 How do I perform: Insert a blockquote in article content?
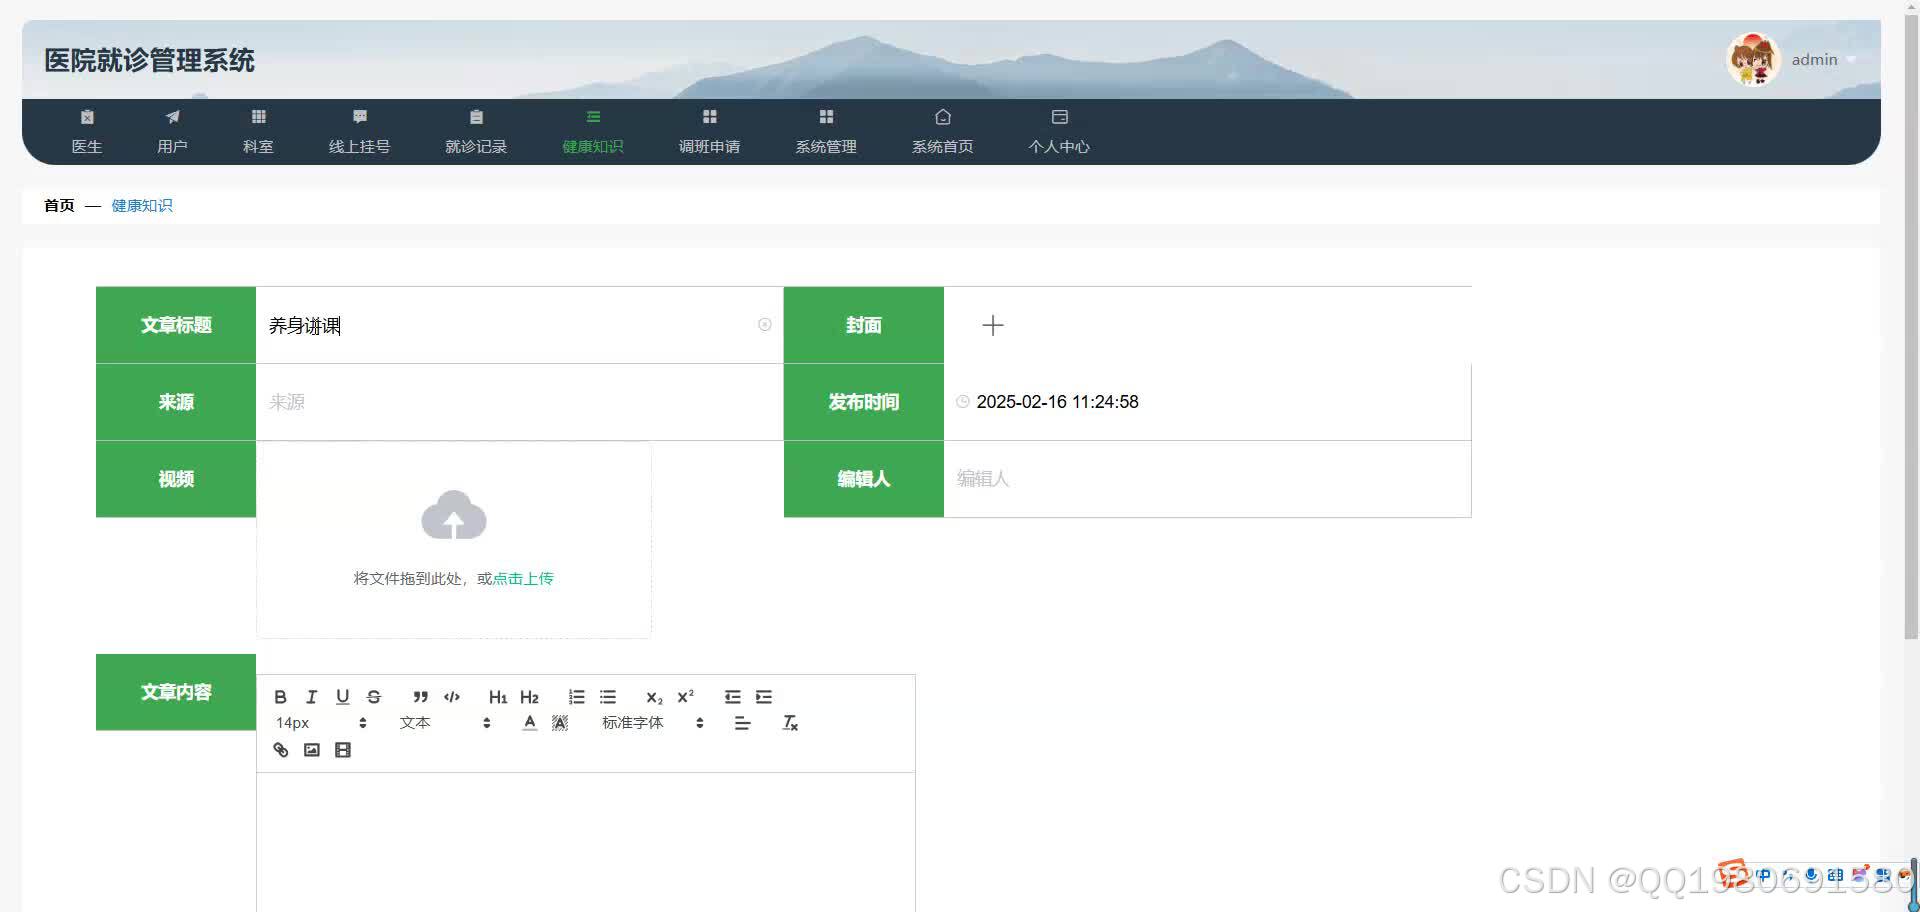click(x=420, y=697)
